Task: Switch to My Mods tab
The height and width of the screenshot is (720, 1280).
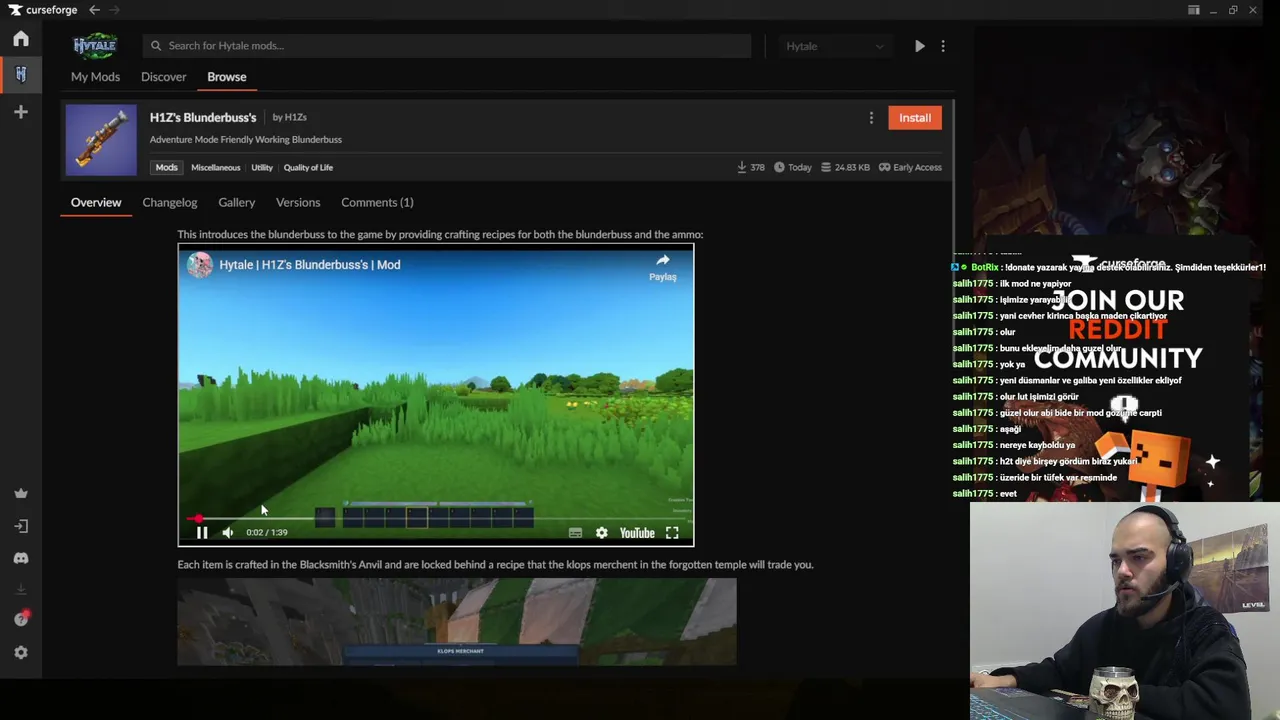Action: tap(95, 77)
